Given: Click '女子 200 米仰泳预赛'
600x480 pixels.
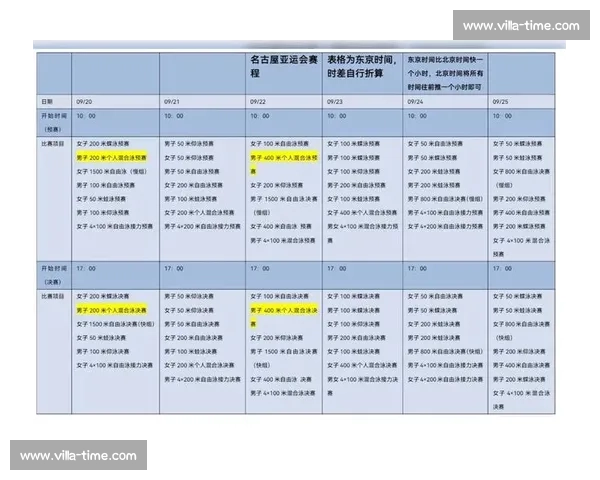Looking at the screenshot, I should tap(276, 185).
